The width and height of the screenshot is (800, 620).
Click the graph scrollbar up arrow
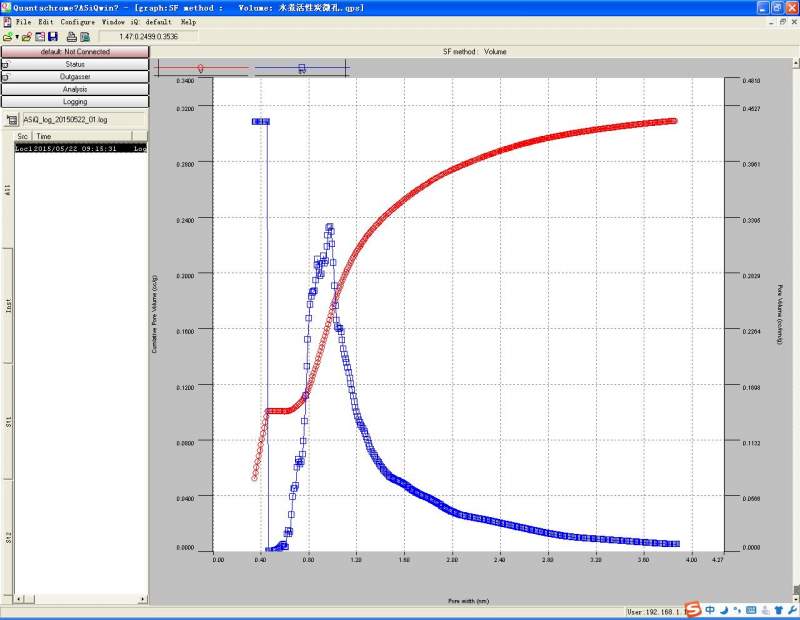tap(795, 63)
